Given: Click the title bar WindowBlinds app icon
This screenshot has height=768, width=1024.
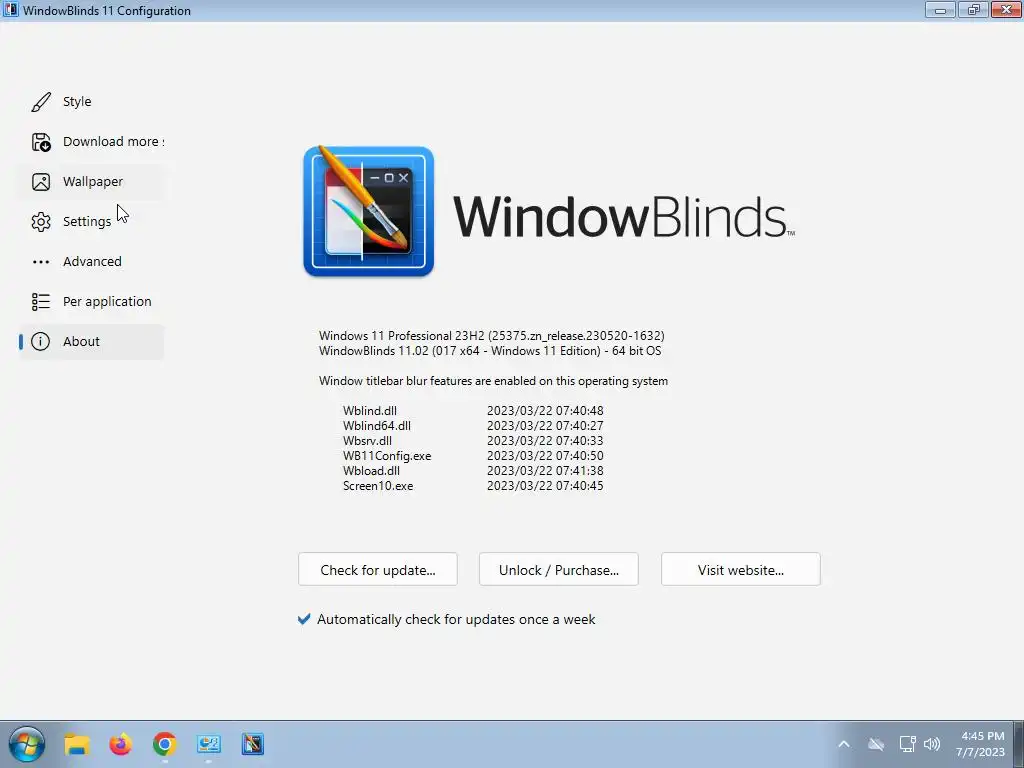Looking at the screenshot, I should point(11,10).
